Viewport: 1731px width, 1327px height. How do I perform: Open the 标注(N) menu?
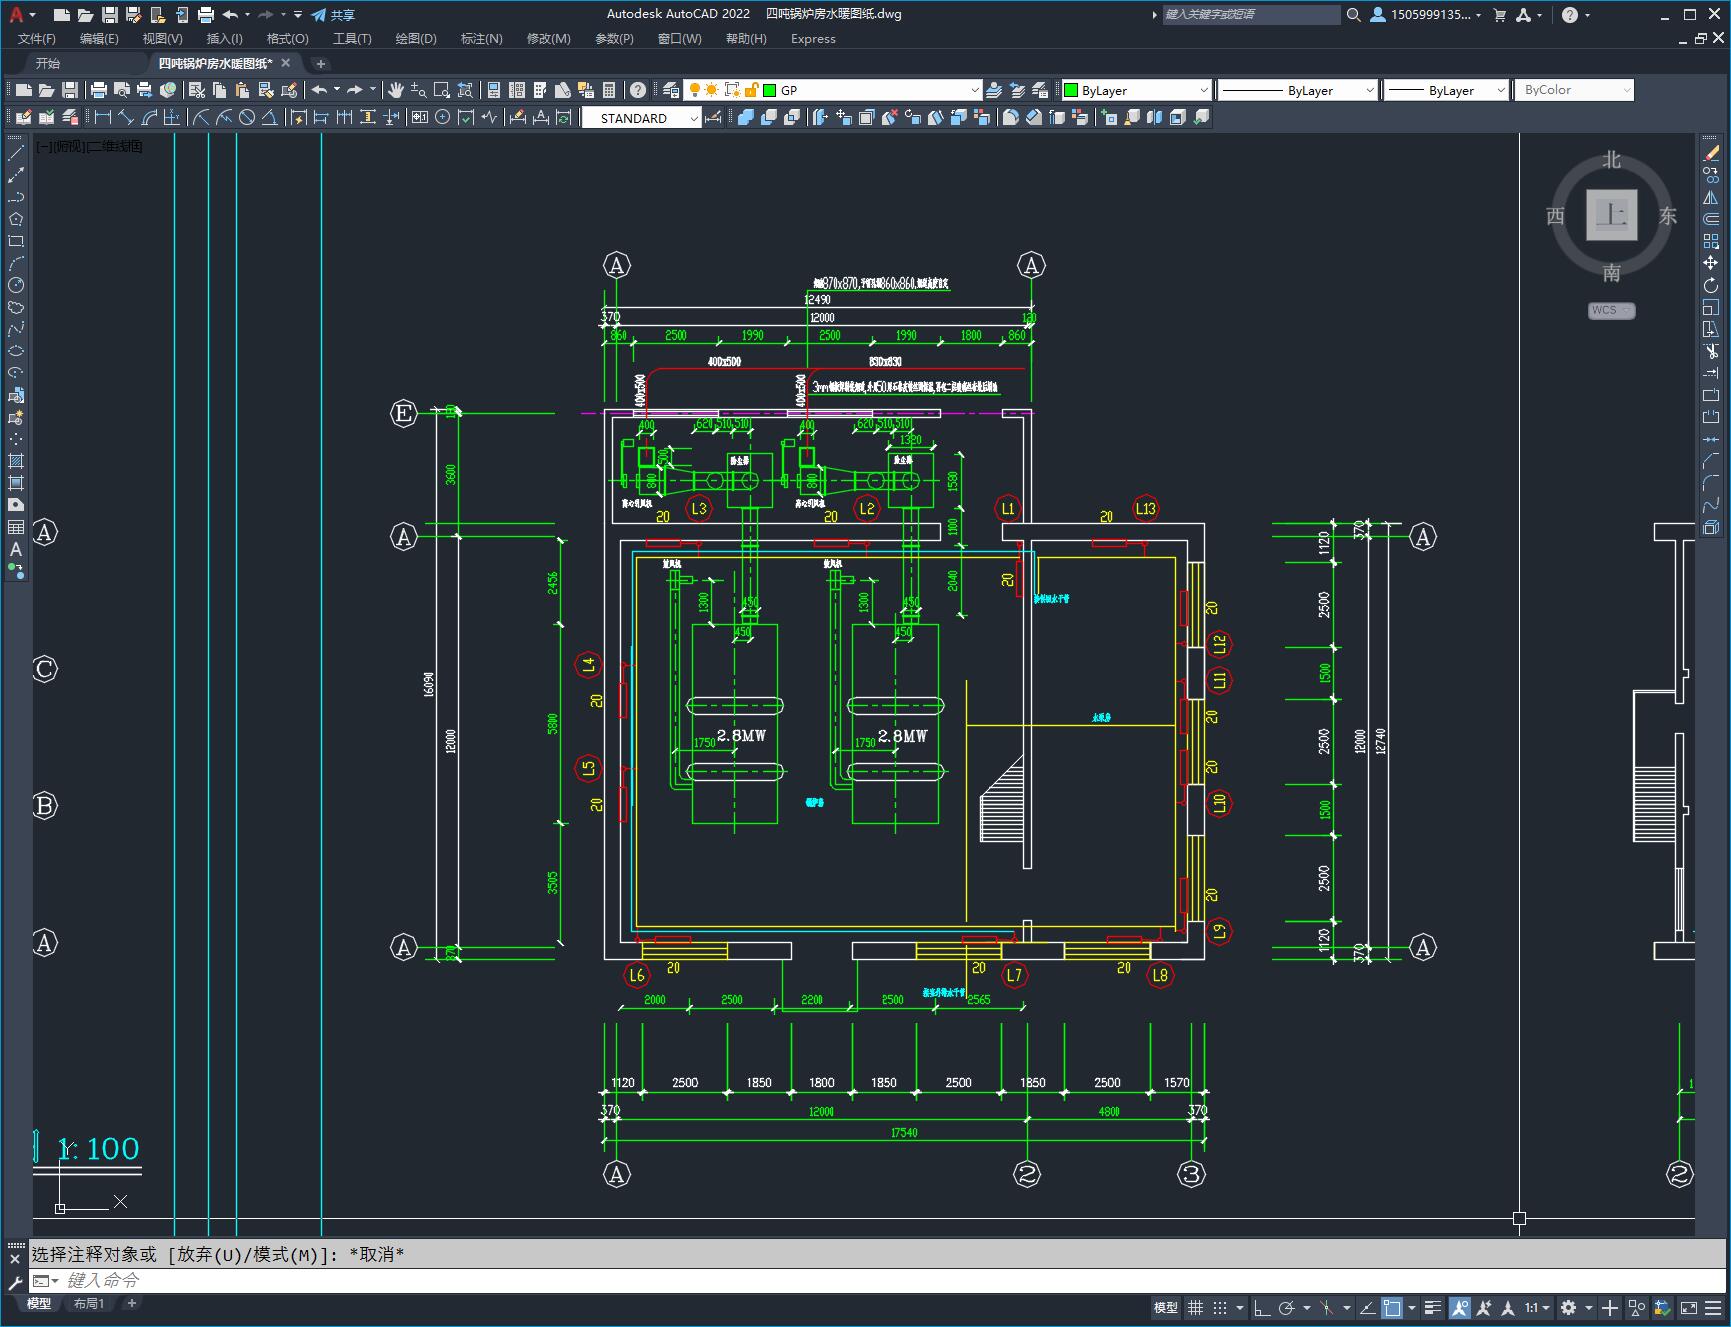coord(481,39)
